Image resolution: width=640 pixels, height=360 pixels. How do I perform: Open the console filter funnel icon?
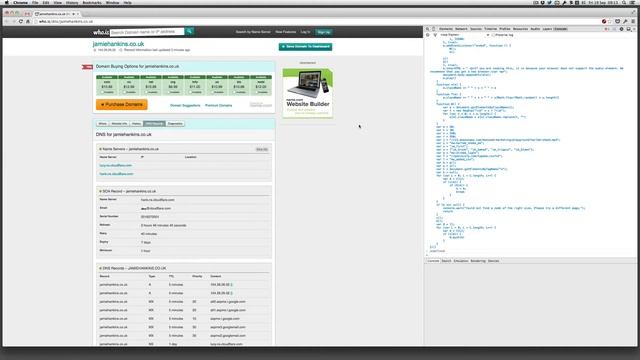click(435, 35)
